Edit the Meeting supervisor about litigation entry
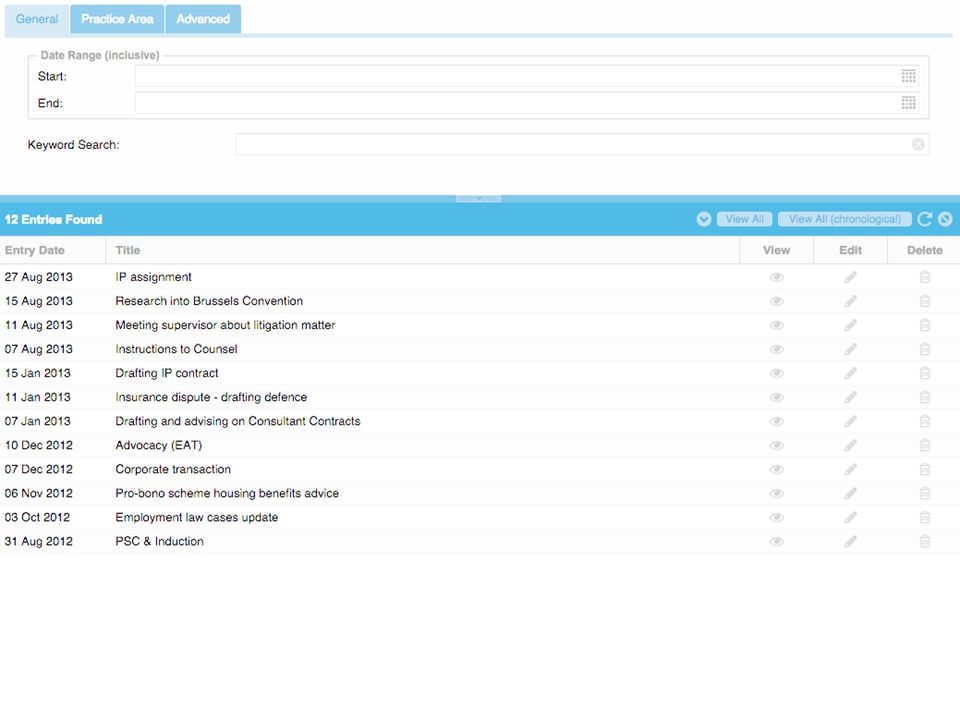The height and width of the screenshot is (720, 960). tap(850, 325)
